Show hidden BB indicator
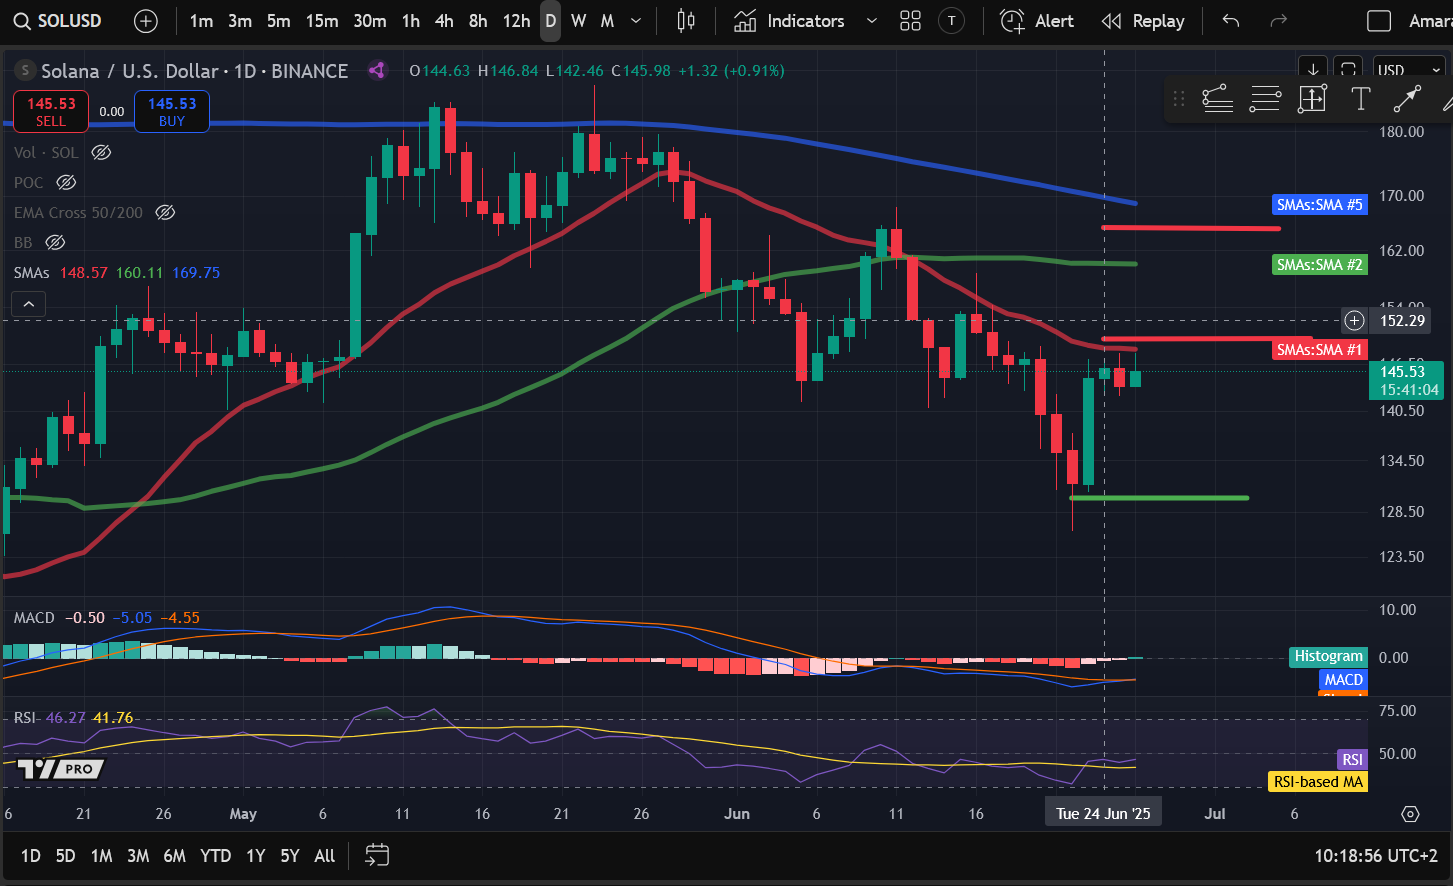The width and height of the screenshot is (1453, 886). 55,242
